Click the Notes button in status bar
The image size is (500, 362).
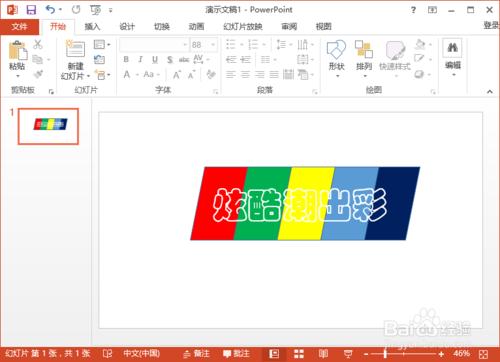point(197,354)
